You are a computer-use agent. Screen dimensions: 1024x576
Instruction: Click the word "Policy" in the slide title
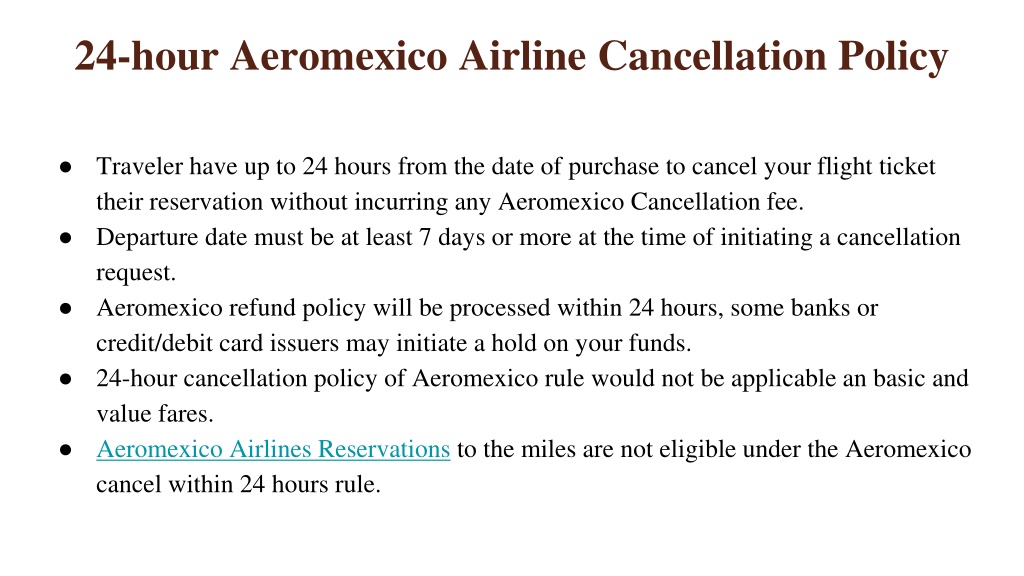point(893,57)
